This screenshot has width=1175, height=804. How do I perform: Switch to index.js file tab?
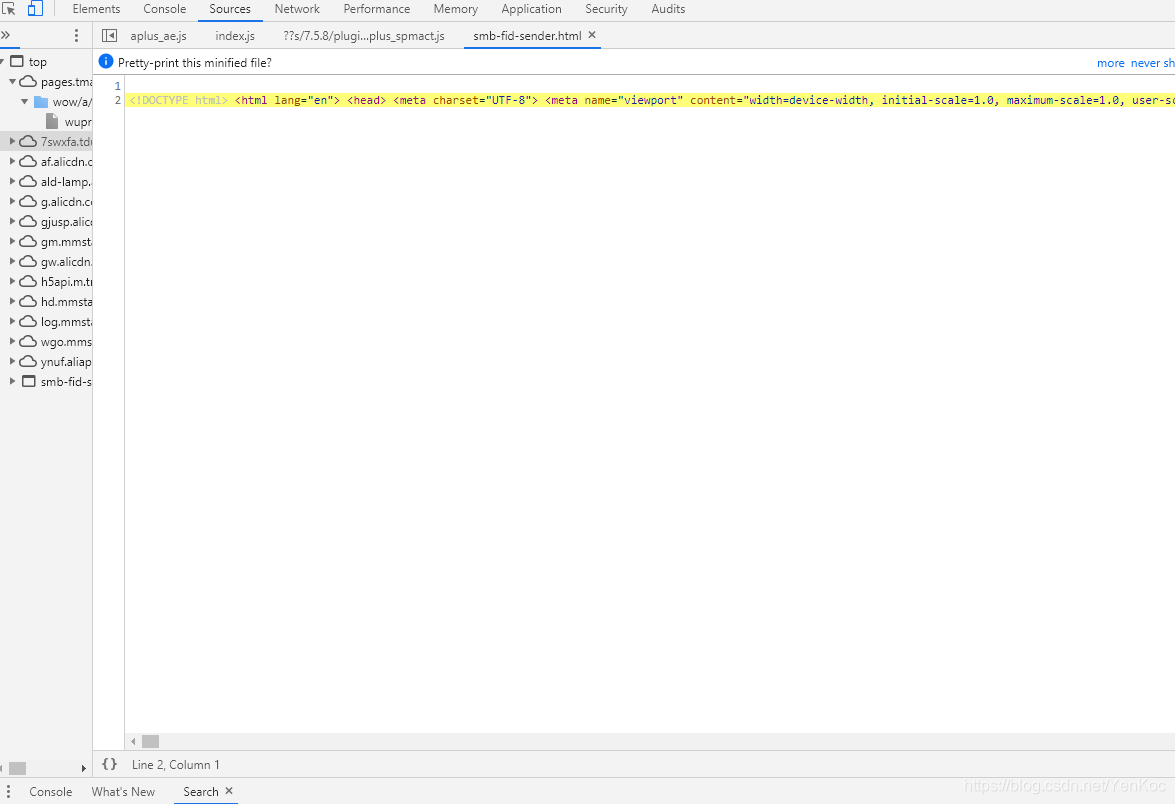(x=235, y=35)
